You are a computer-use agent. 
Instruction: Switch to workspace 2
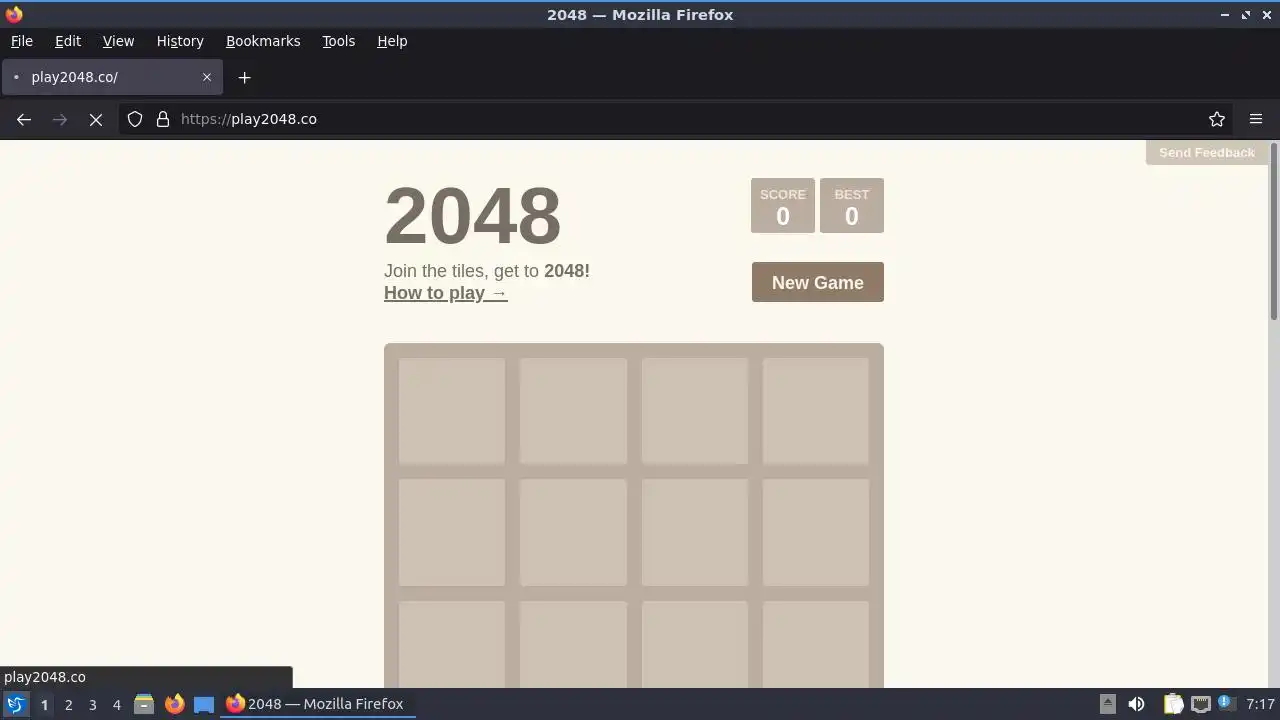(x=68, y=704)
